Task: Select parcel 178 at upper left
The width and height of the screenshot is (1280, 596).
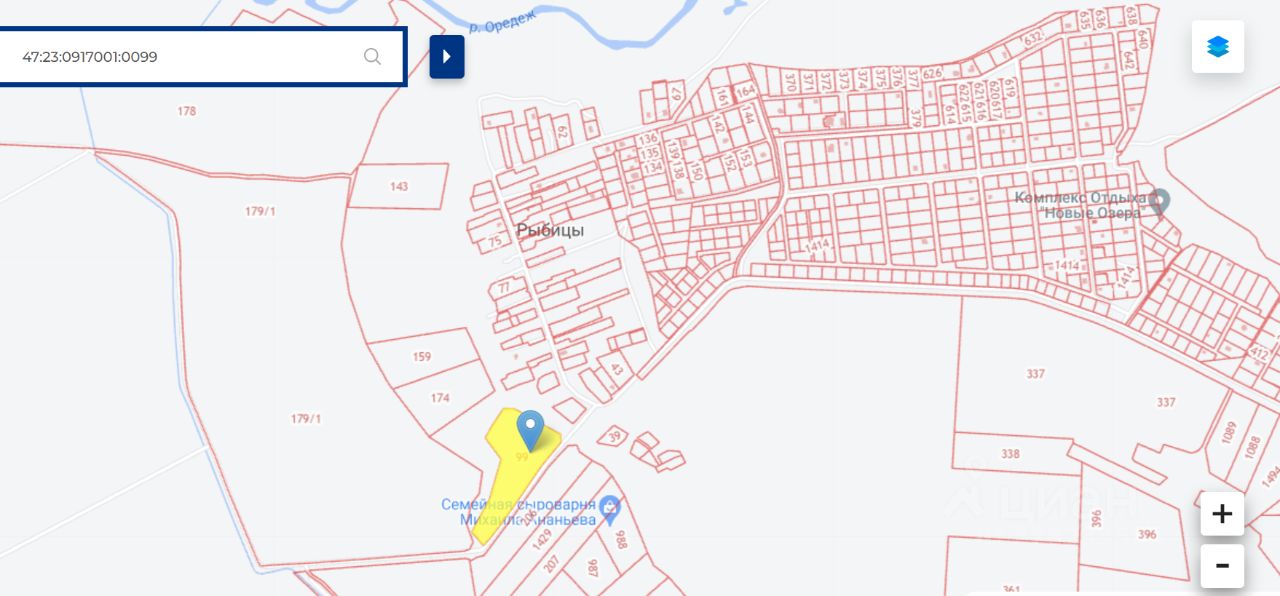Action: [187, 111]
